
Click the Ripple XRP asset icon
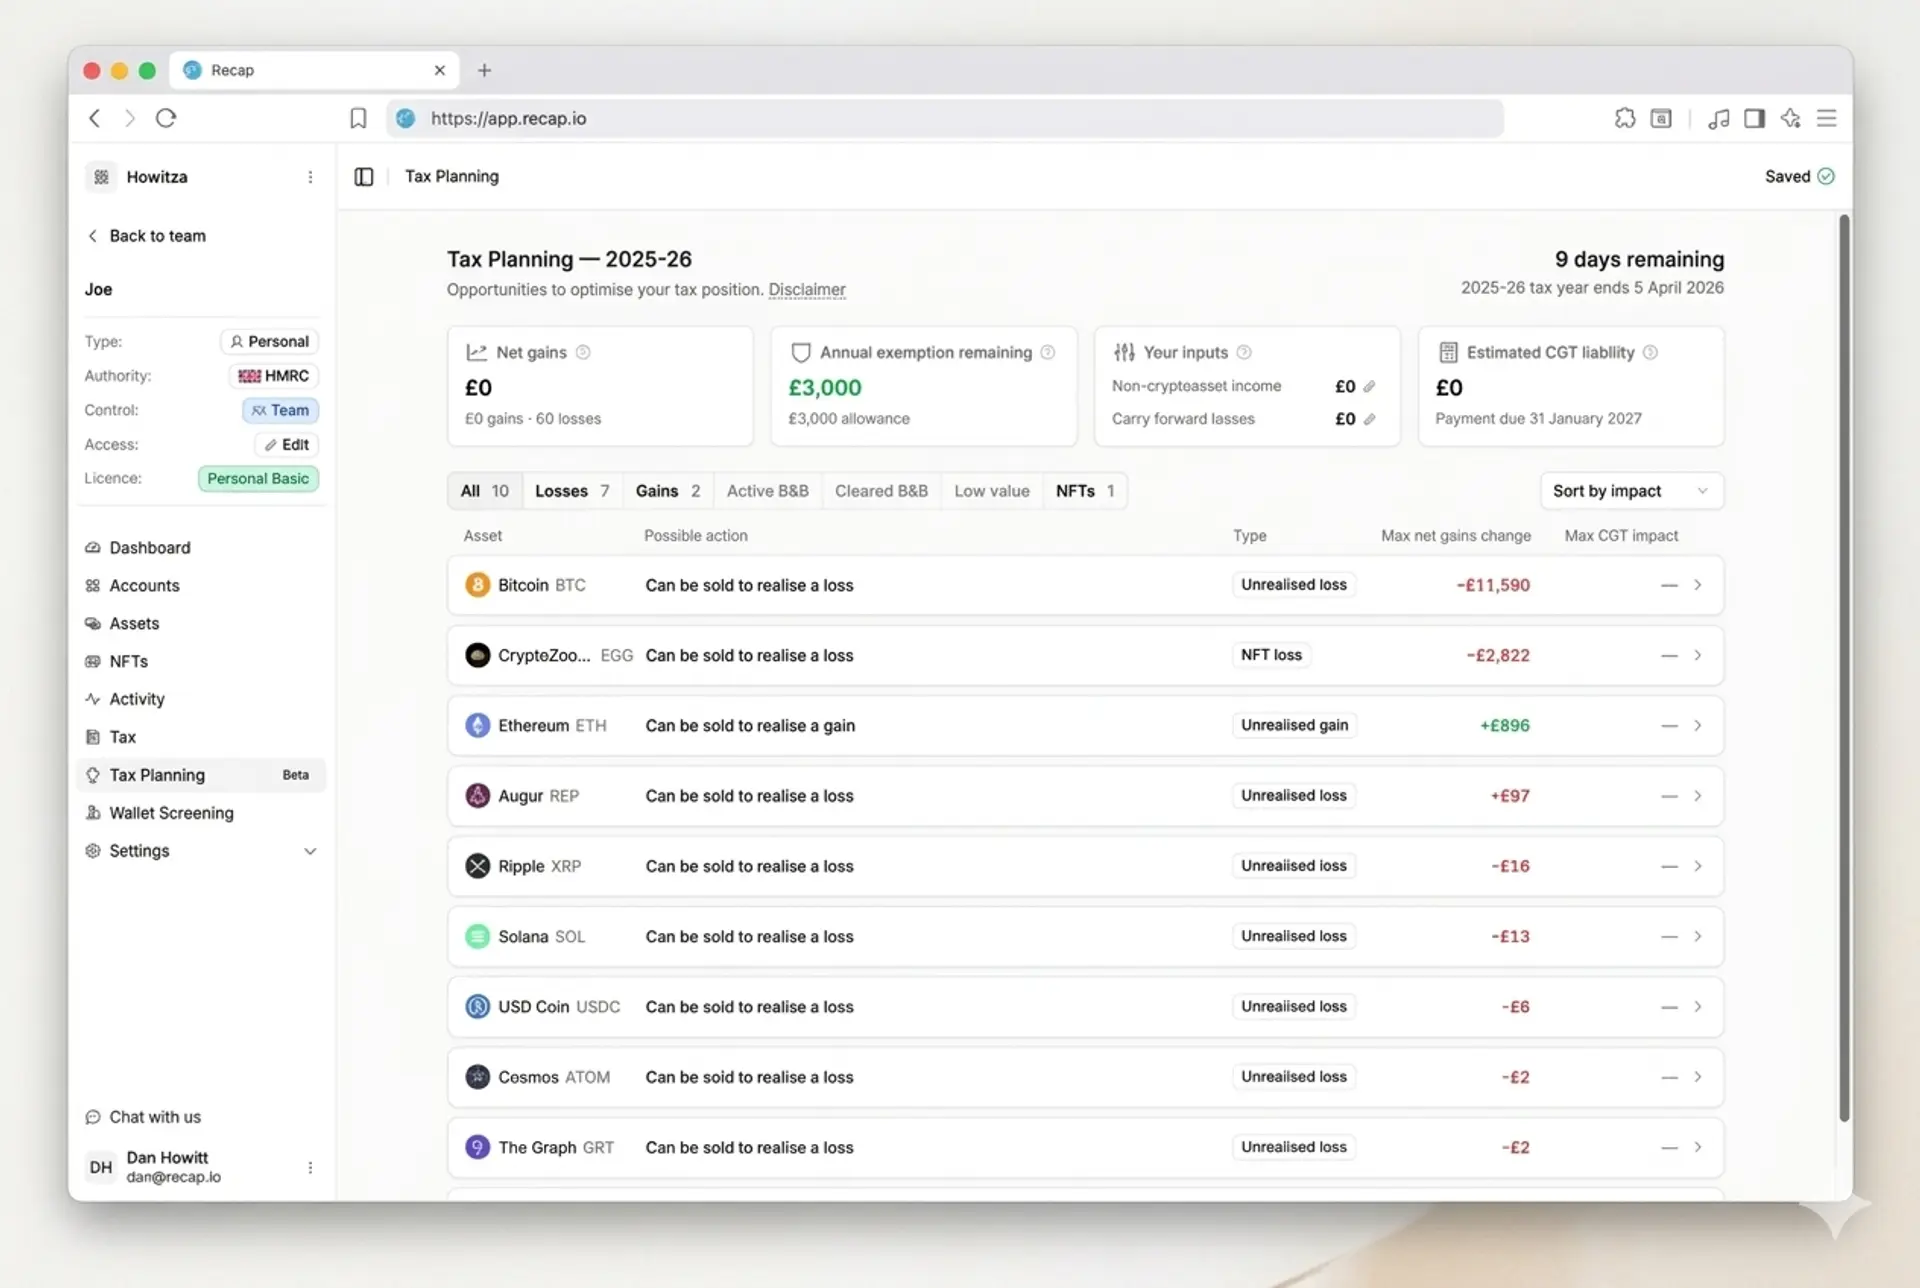[477, 866]
